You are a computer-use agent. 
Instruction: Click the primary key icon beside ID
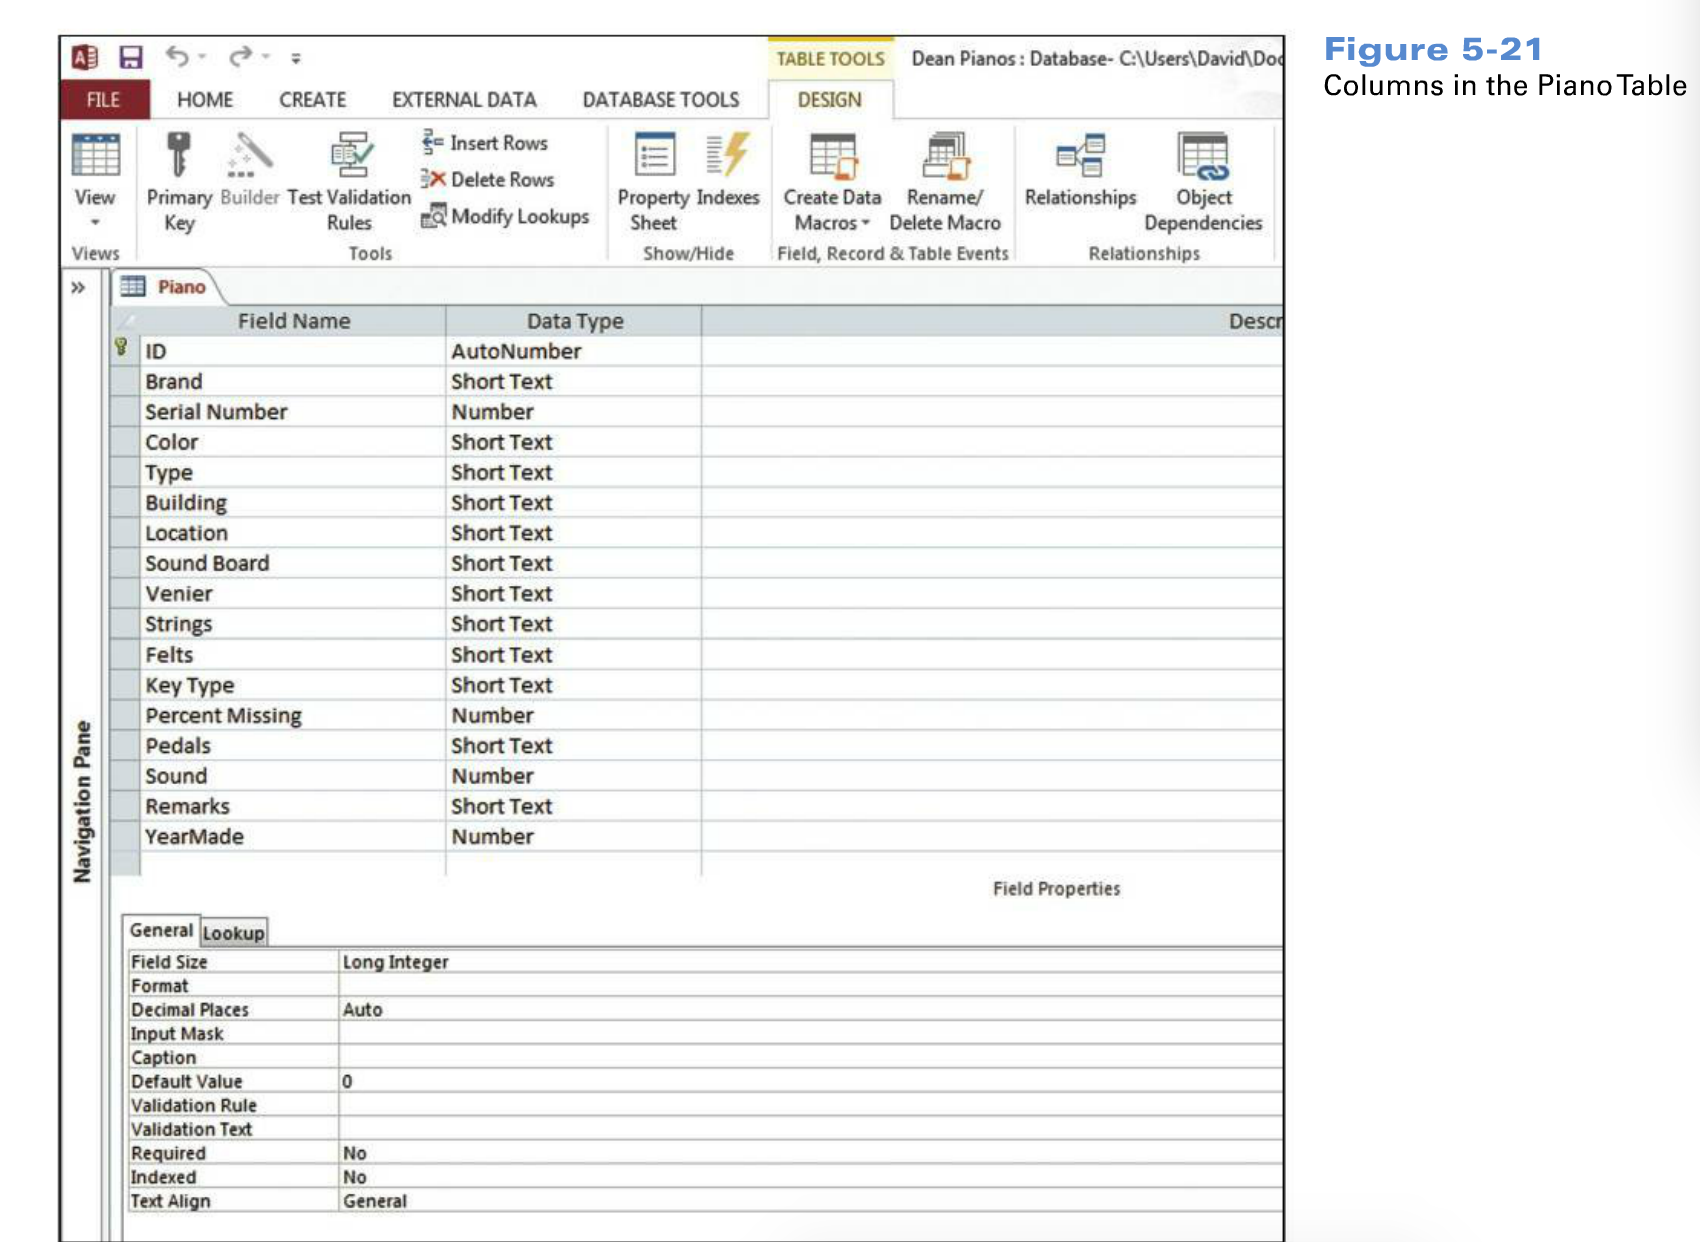121,347
